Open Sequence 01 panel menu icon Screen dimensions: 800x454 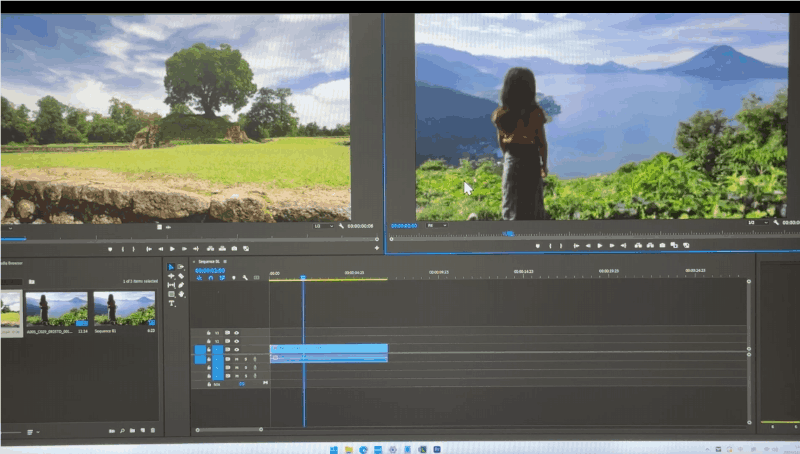(225, 262)
